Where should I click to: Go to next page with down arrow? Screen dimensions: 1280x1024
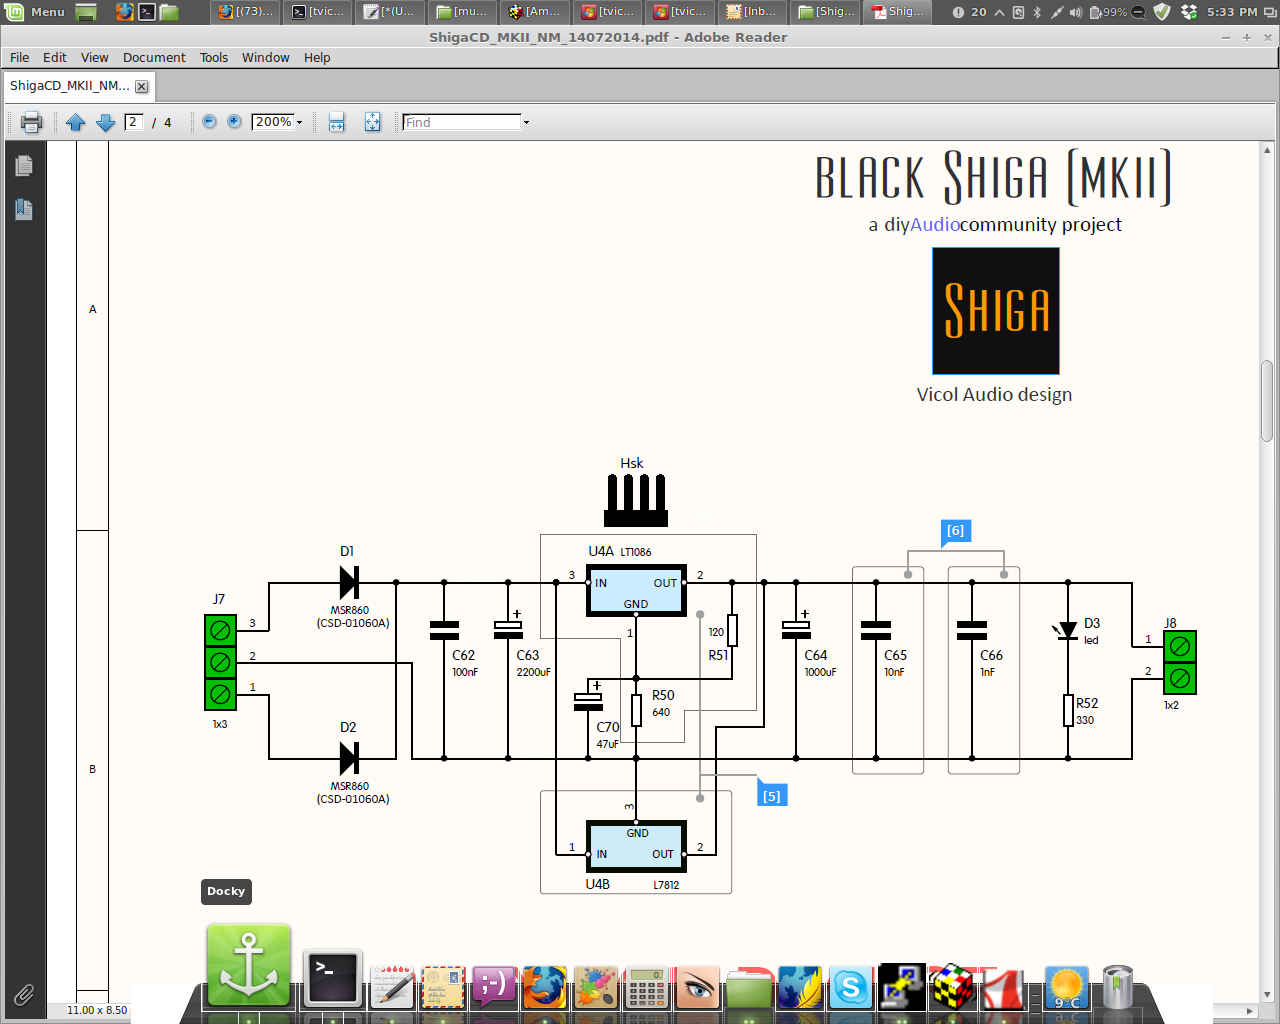[x=105, y=122]
